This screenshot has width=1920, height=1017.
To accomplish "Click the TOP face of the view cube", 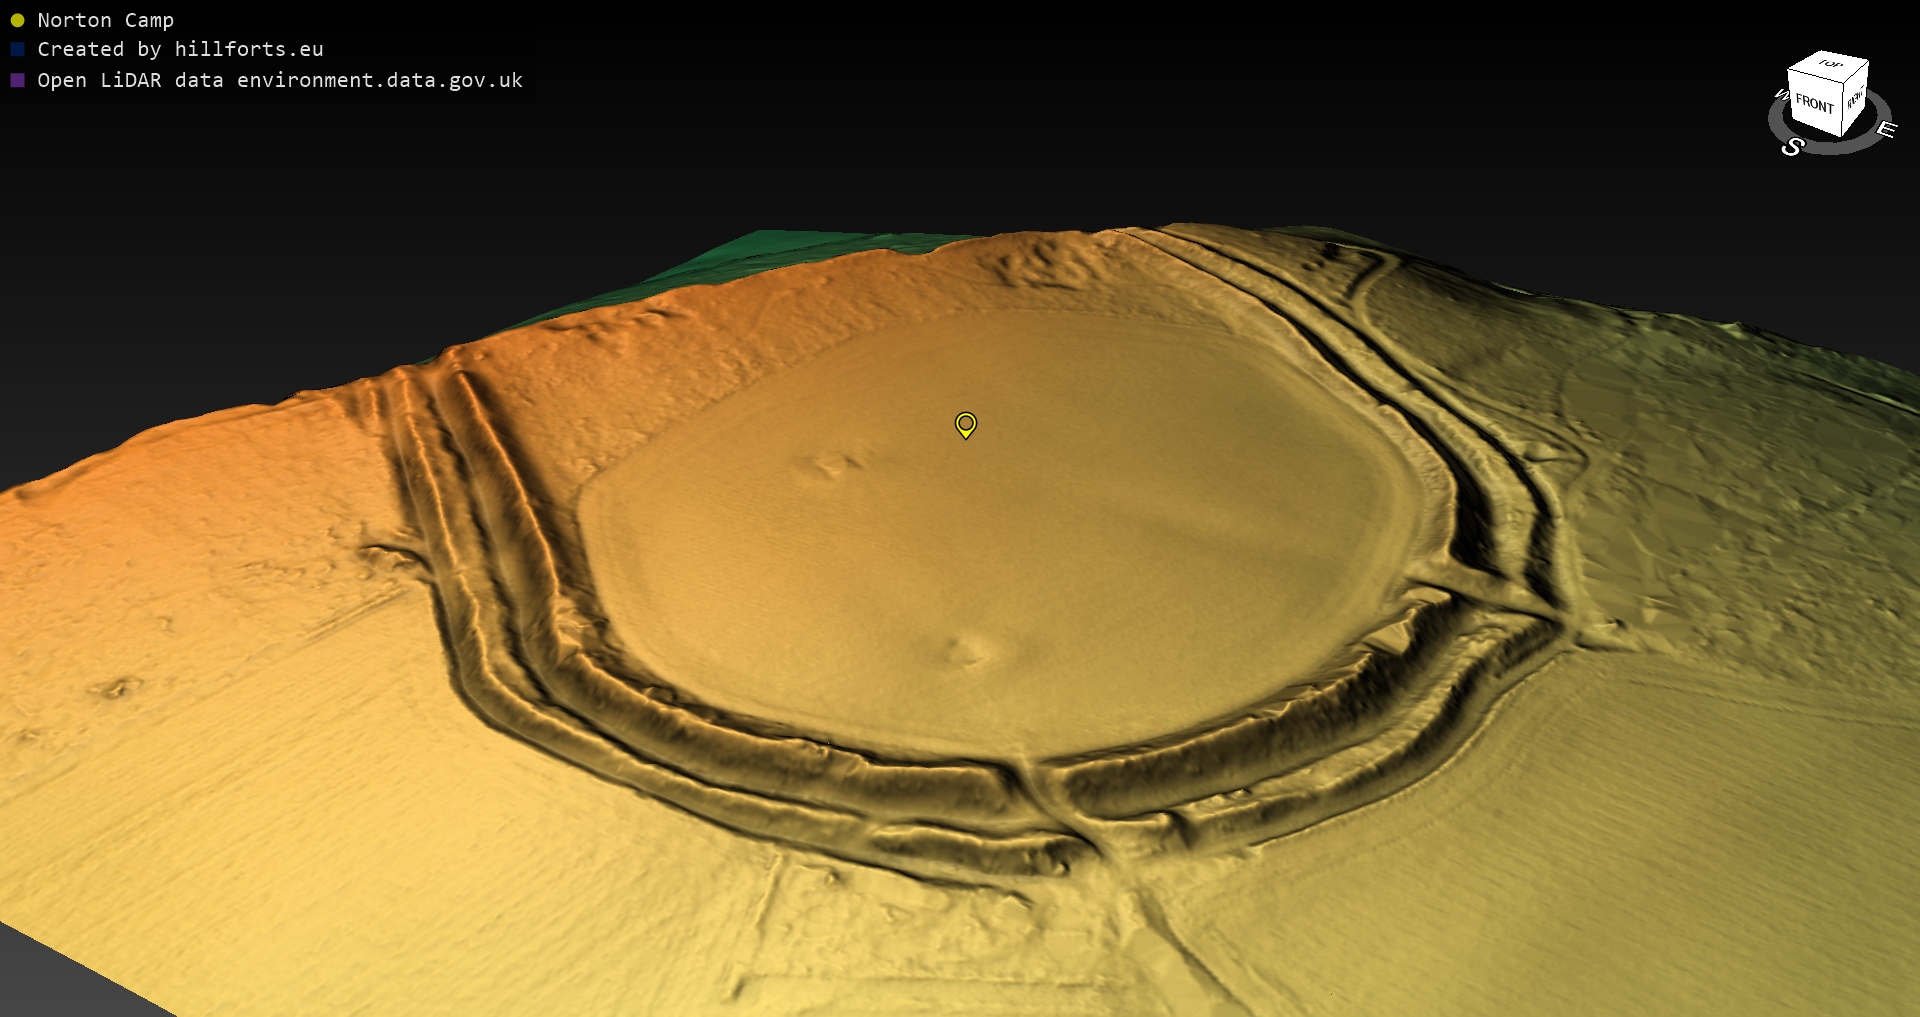I will tap(1830, 65).
